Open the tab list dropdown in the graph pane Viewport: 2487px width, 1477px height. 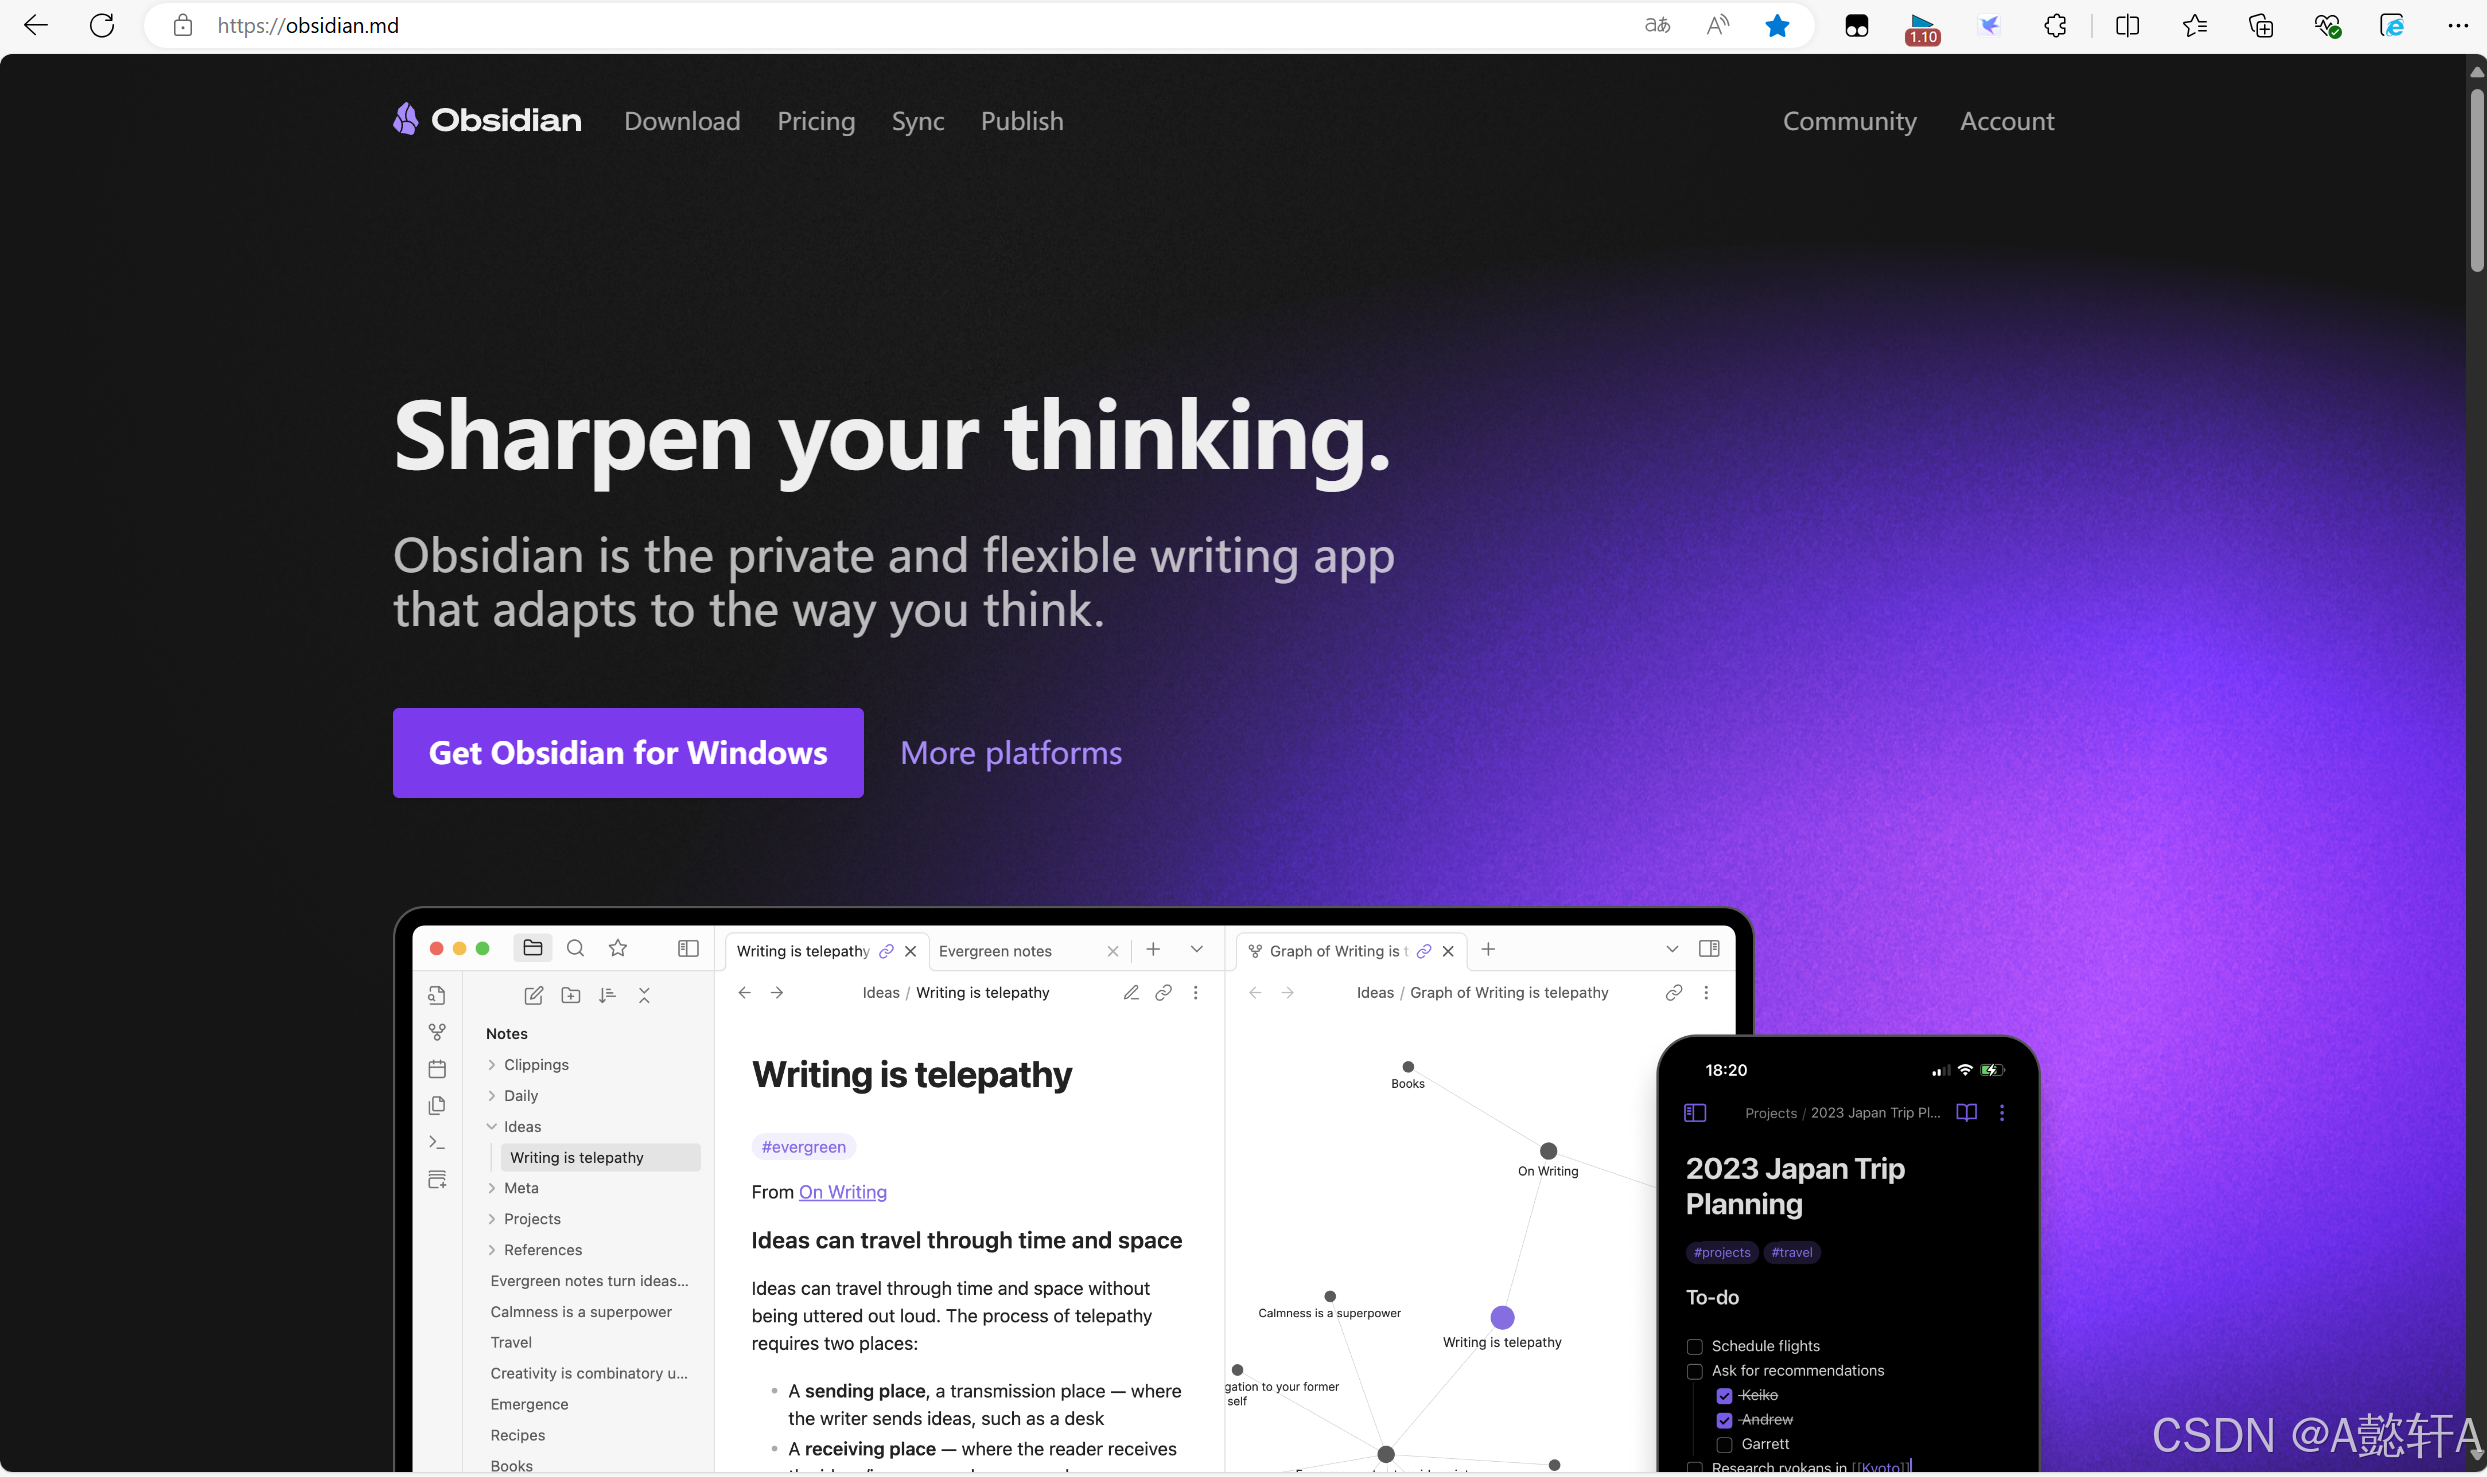(1672, 949)
